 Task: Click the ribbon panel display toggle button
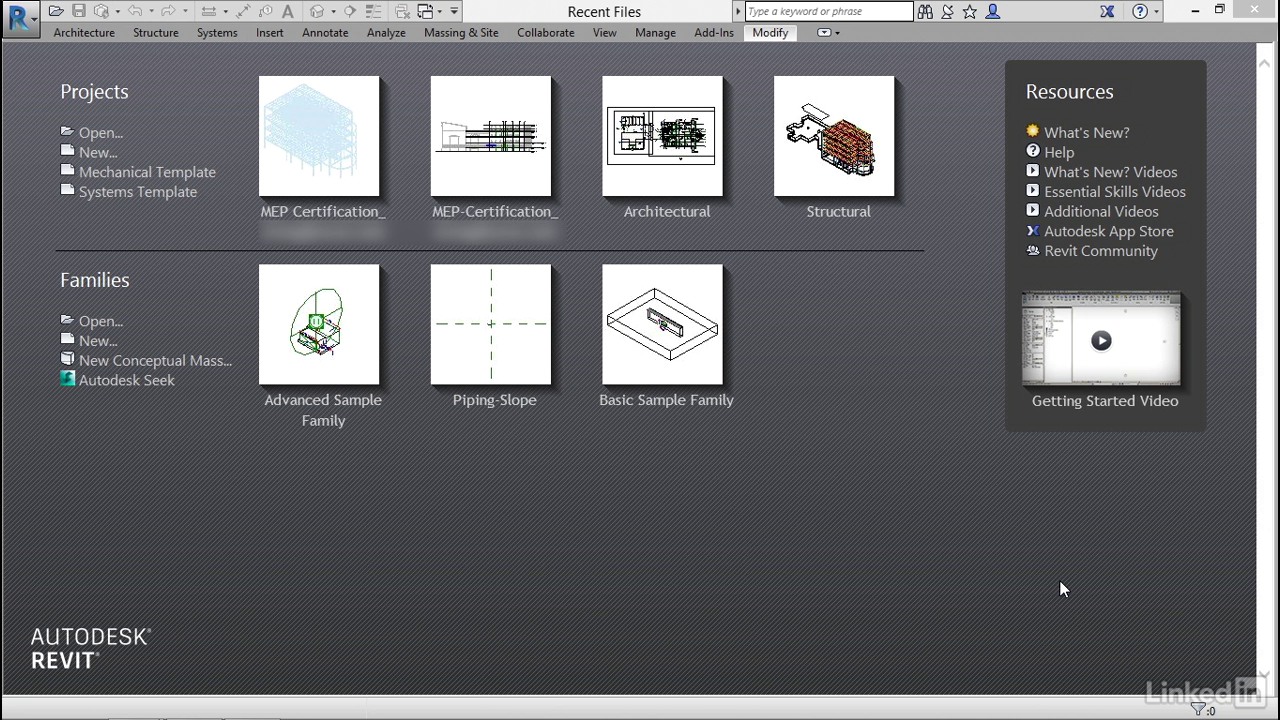tap(824, 33)
